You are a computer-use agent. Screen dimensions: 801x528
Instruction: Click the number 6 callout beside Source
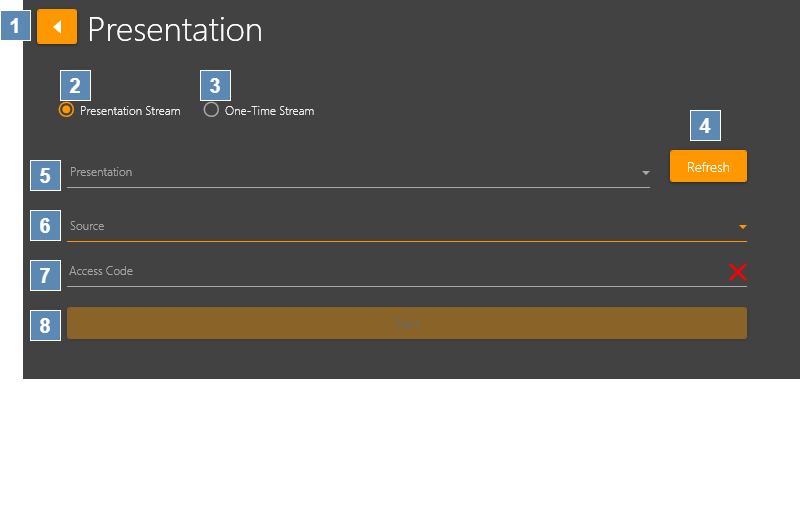point(45,226)
